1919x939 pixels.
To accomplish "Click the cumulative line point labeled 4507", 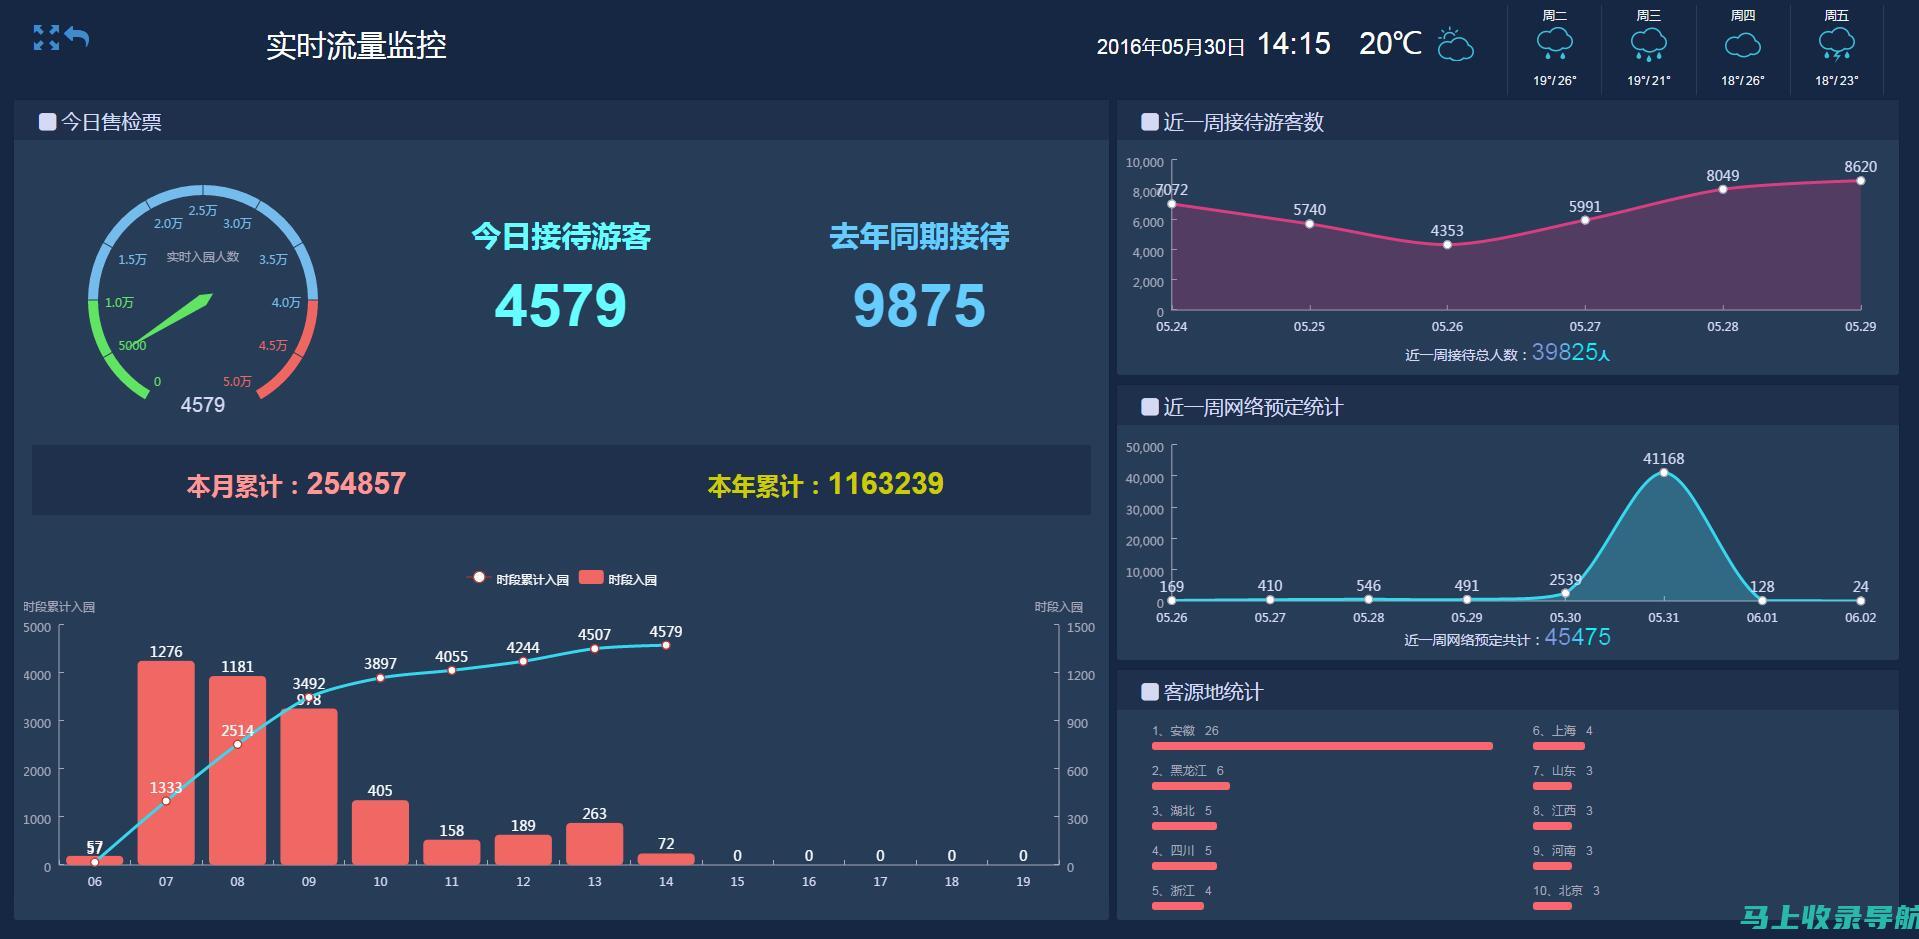I will click(595, 649).
